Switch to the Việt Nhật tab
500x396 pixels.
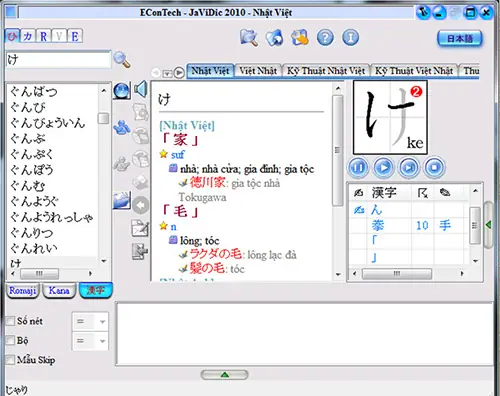click(258, 71)
